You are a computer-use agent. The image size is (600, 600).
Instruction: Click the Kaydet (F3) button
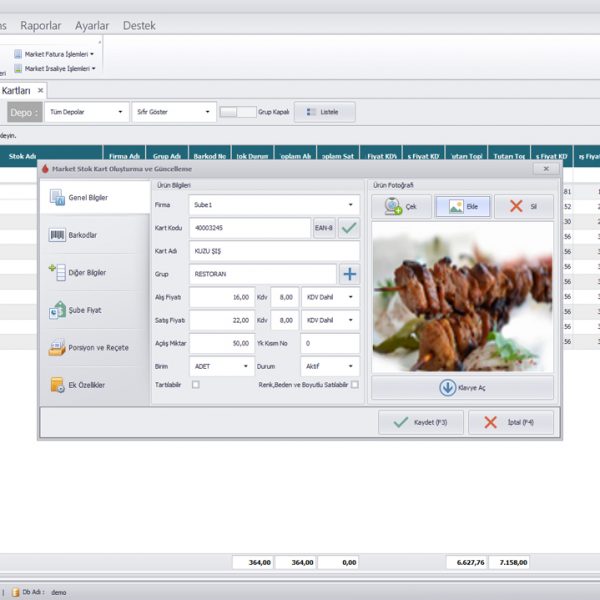421,422
